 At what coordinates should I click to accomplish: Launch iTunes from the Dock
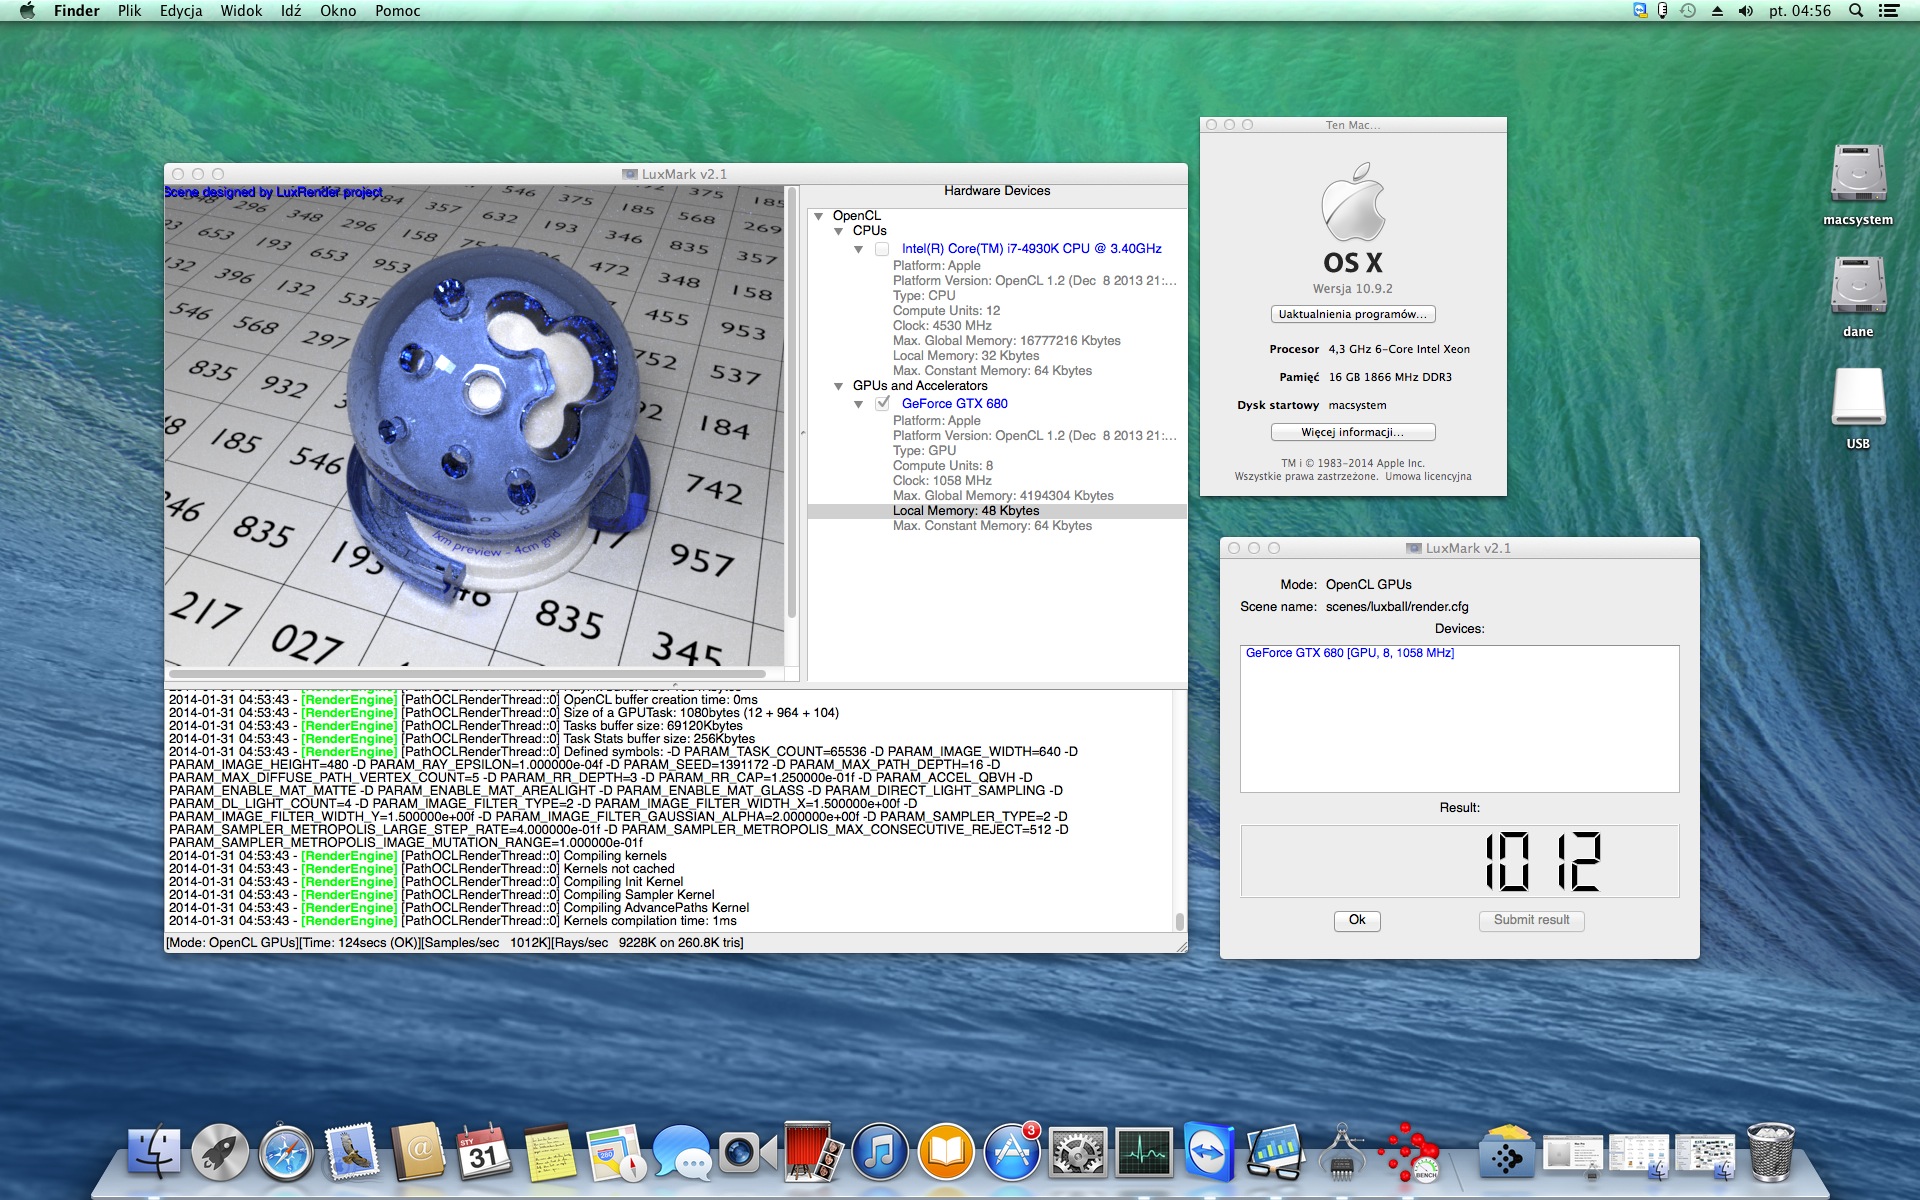(880, 1153)
